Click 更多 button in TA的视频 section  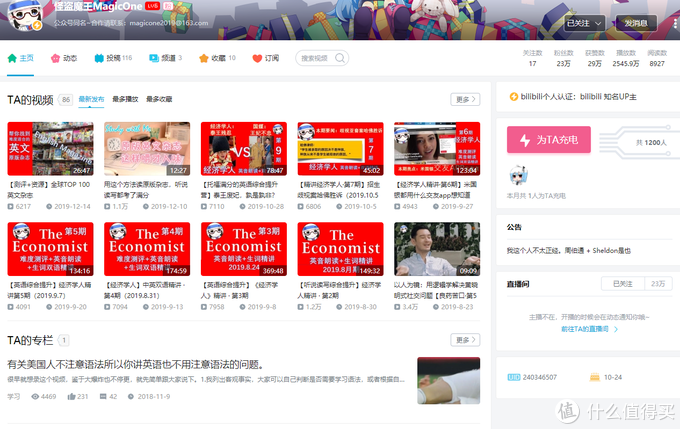point(465,99)
